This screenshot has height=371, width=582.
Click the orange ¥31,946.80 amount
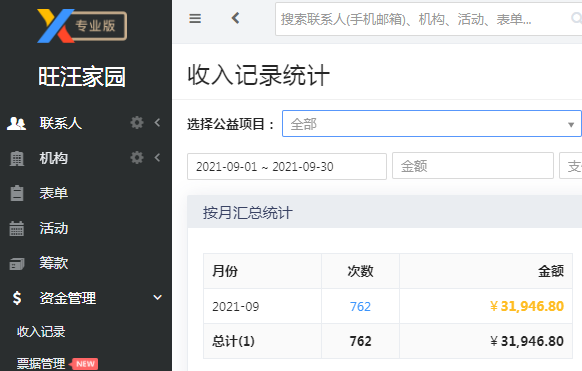(x=527, y=306)
